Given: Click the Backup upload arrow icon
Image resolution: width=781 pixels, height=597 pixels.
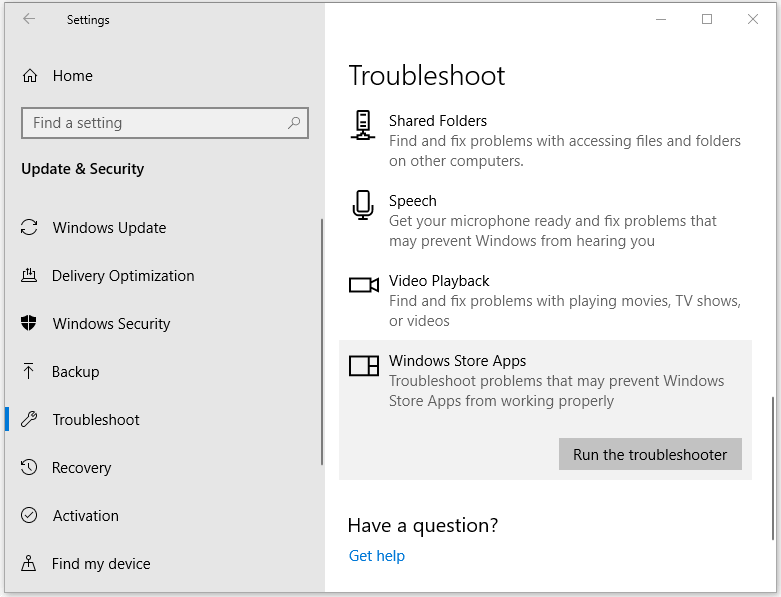Looking at the screenshot, I should click(28, 371).
